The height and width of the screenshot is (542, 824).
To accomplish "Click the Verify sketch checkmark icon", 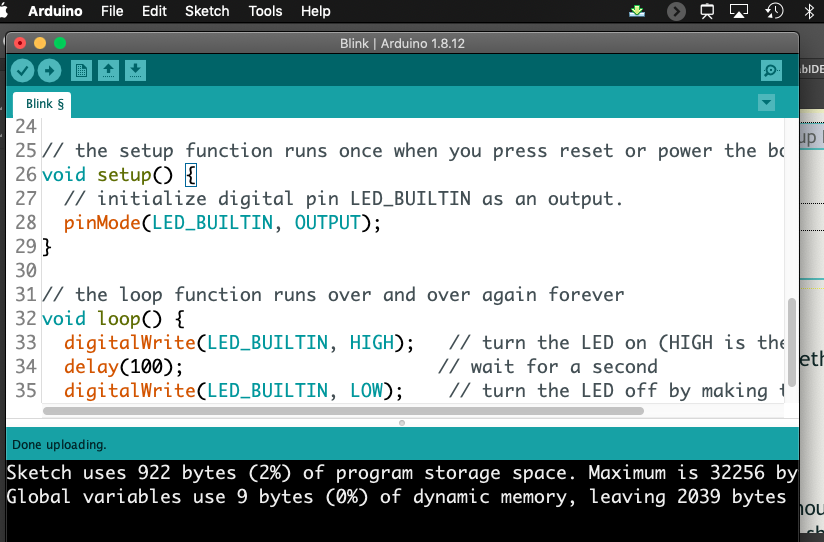I will click(x=22, y=71).
